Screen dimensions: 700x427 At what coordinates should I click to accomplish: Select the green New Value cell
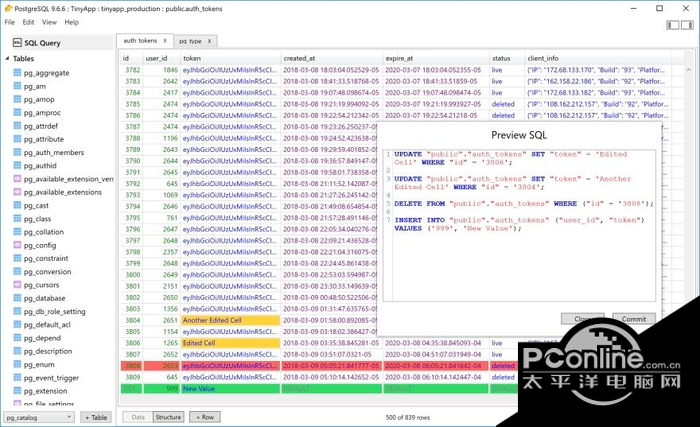click(x=231, y=389)
